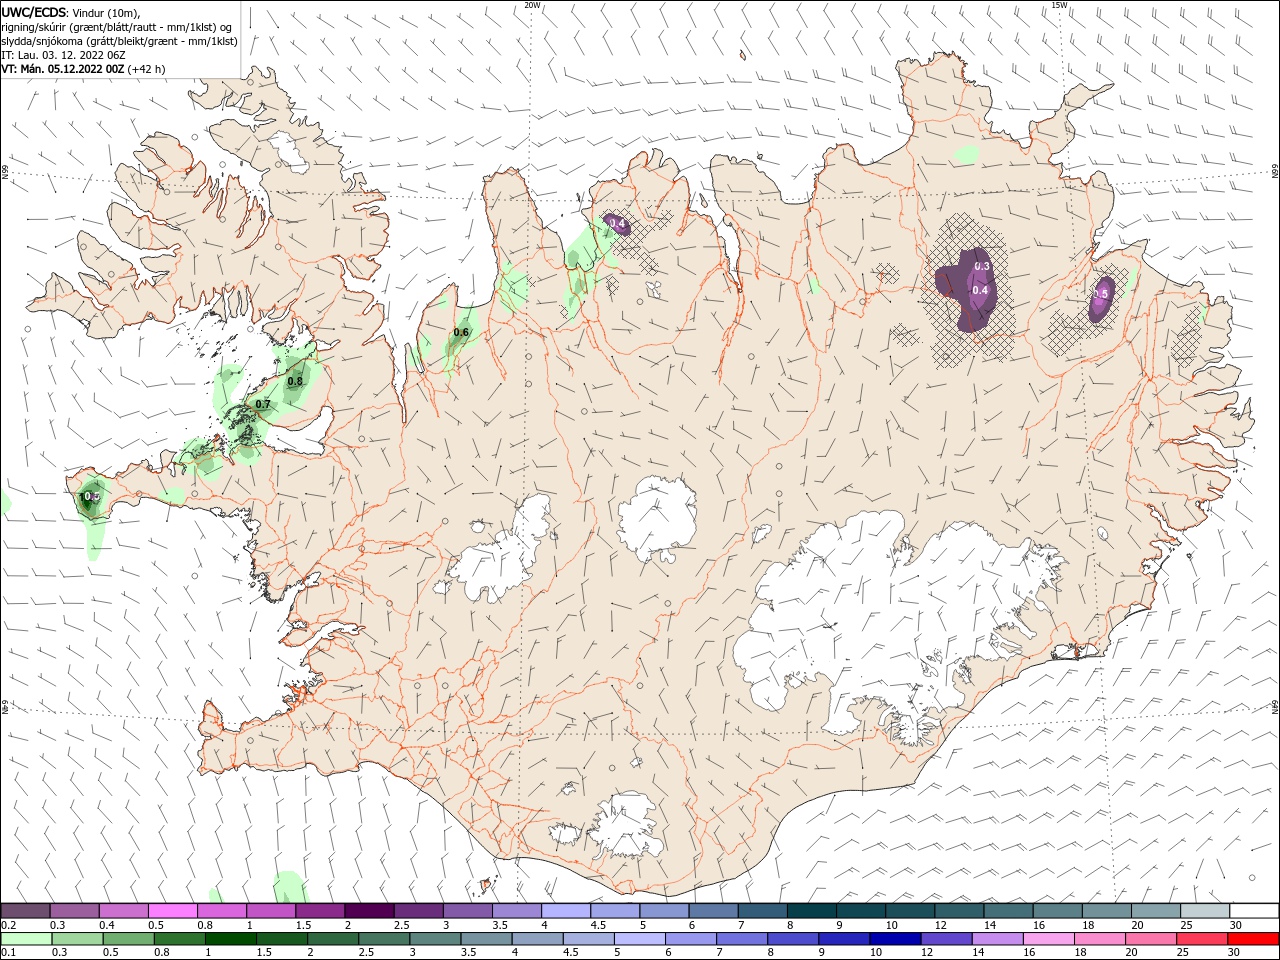Click the 0.2 label starting the top legend row
Screen dimensions: 1280x960
(x=8, y=925)
